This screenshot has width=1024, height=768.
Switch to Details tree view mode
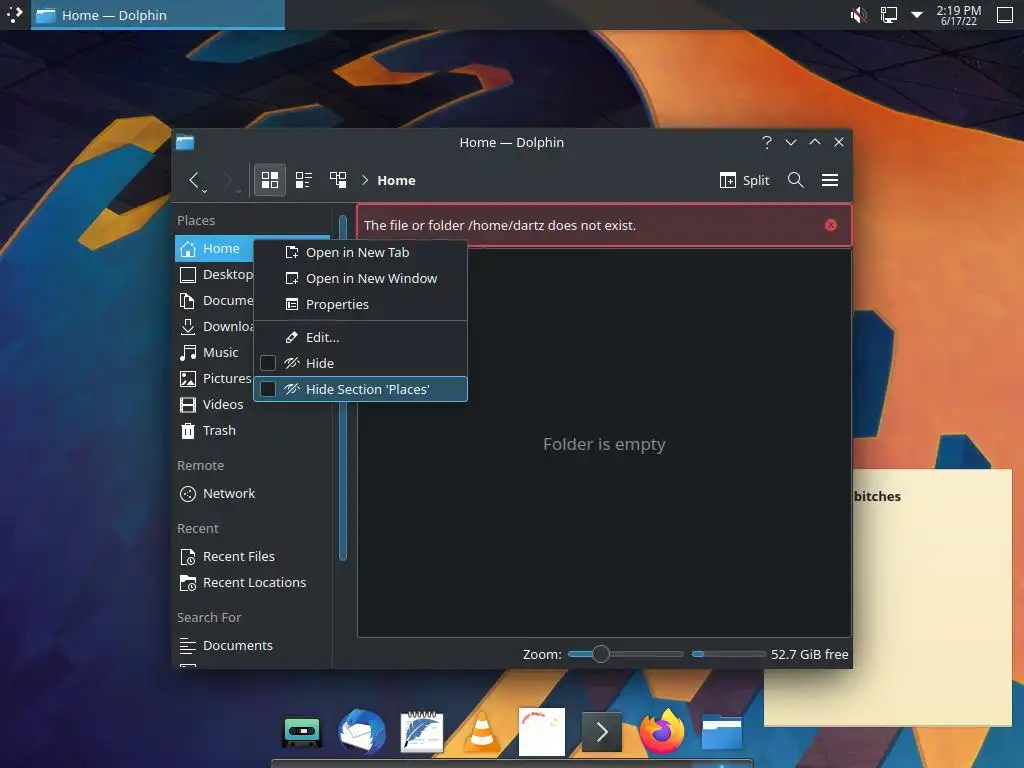click(x=338, y=180)
